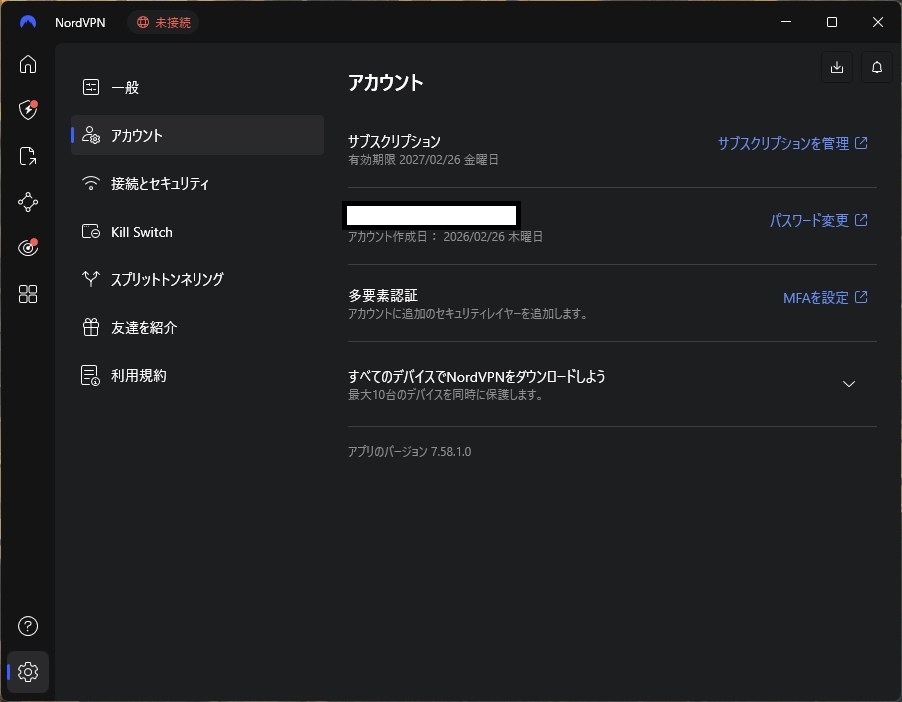Expand the download NordVPN on all devices section
The image size is (902, 702).
(x=849, y=384)
